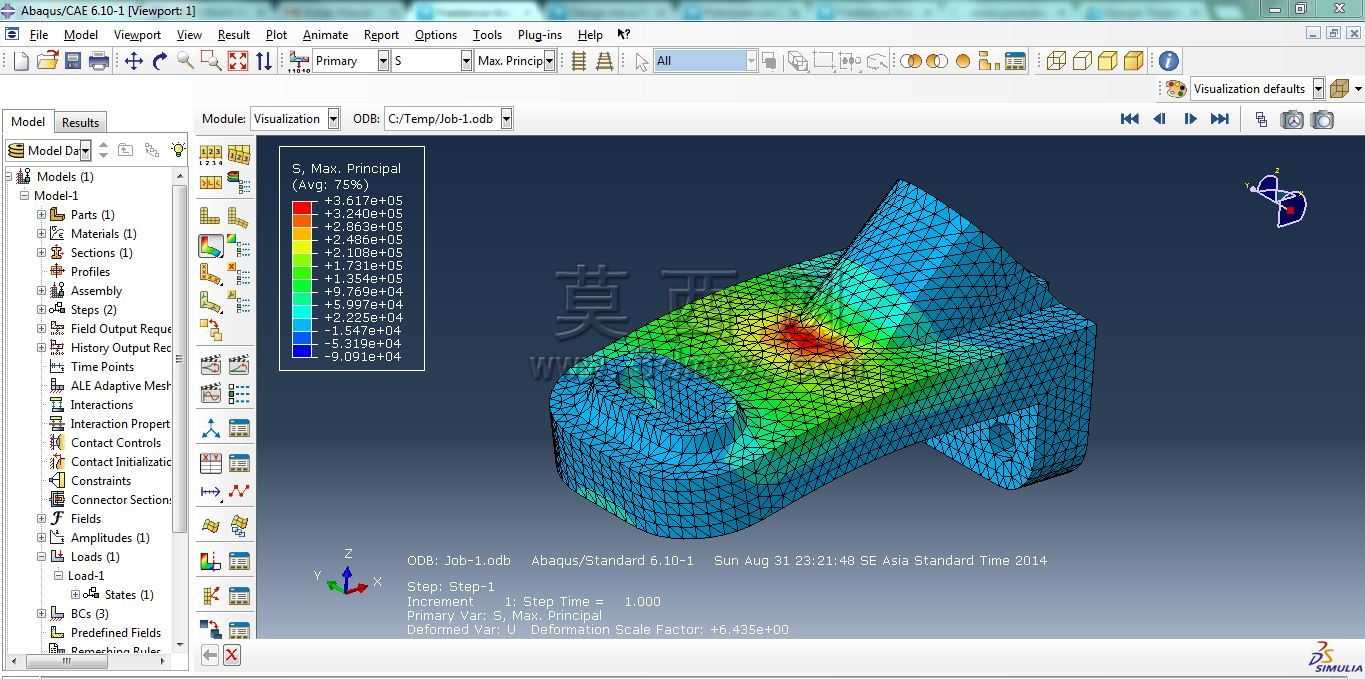The image size is (1365, 679).
Task: Click the Cycle Views arrows icon
Action: tap(264, 61)
